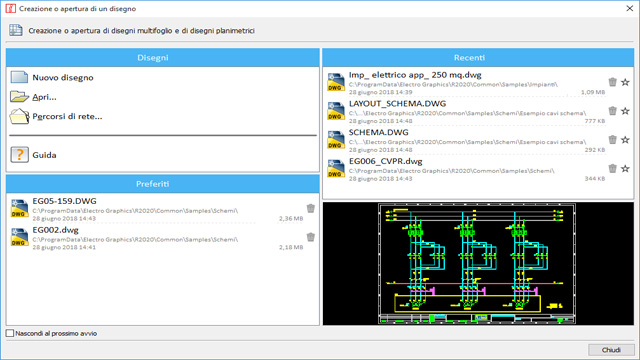
Task: Click the 2,18 MB file size
Action: (x=291, y=247)
